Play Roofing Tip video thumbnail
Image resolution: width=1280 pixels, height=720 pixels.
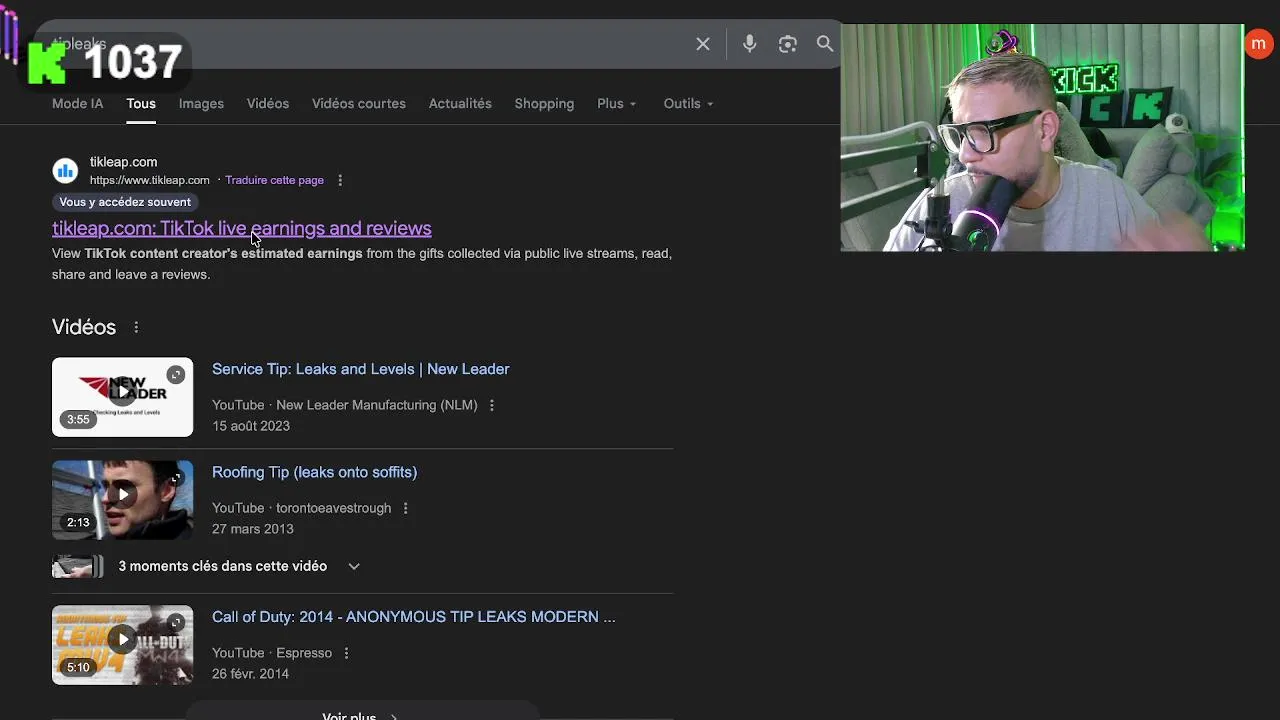pyautogui.click(x=122, y=500)
